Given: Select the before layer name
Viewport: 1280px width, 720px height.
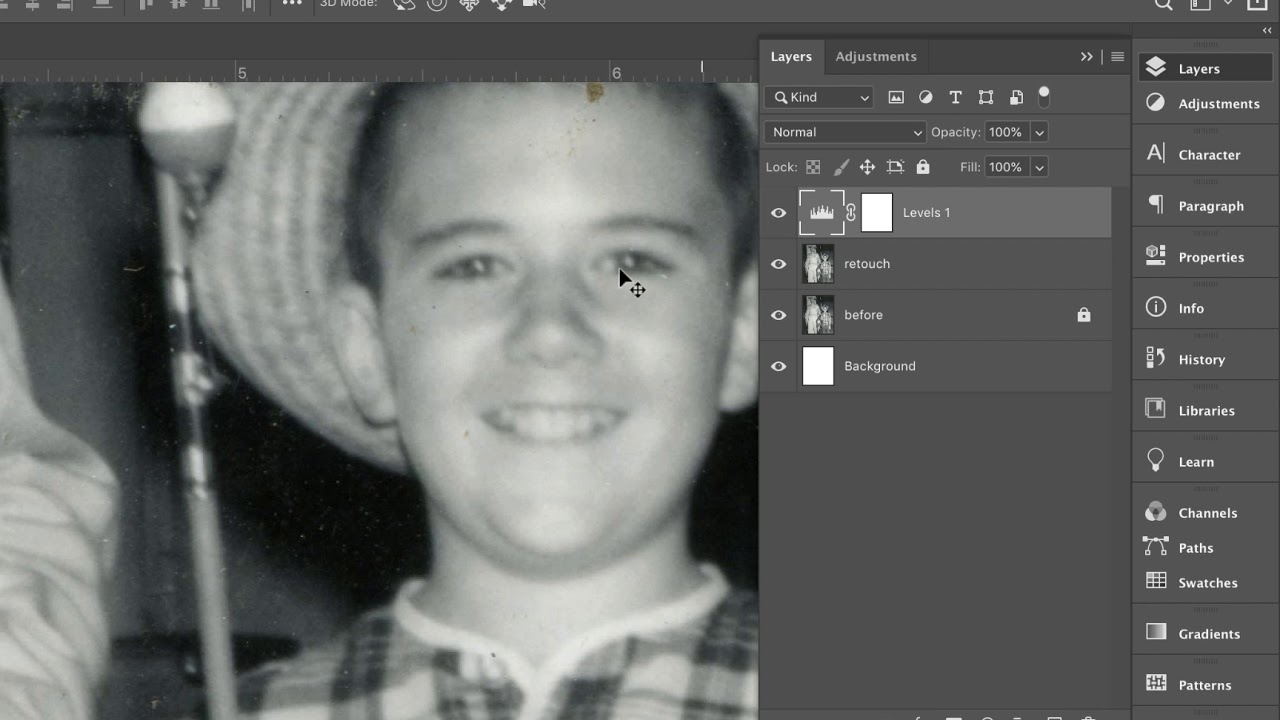Looking at the screenshot, I should pos(863,315).
